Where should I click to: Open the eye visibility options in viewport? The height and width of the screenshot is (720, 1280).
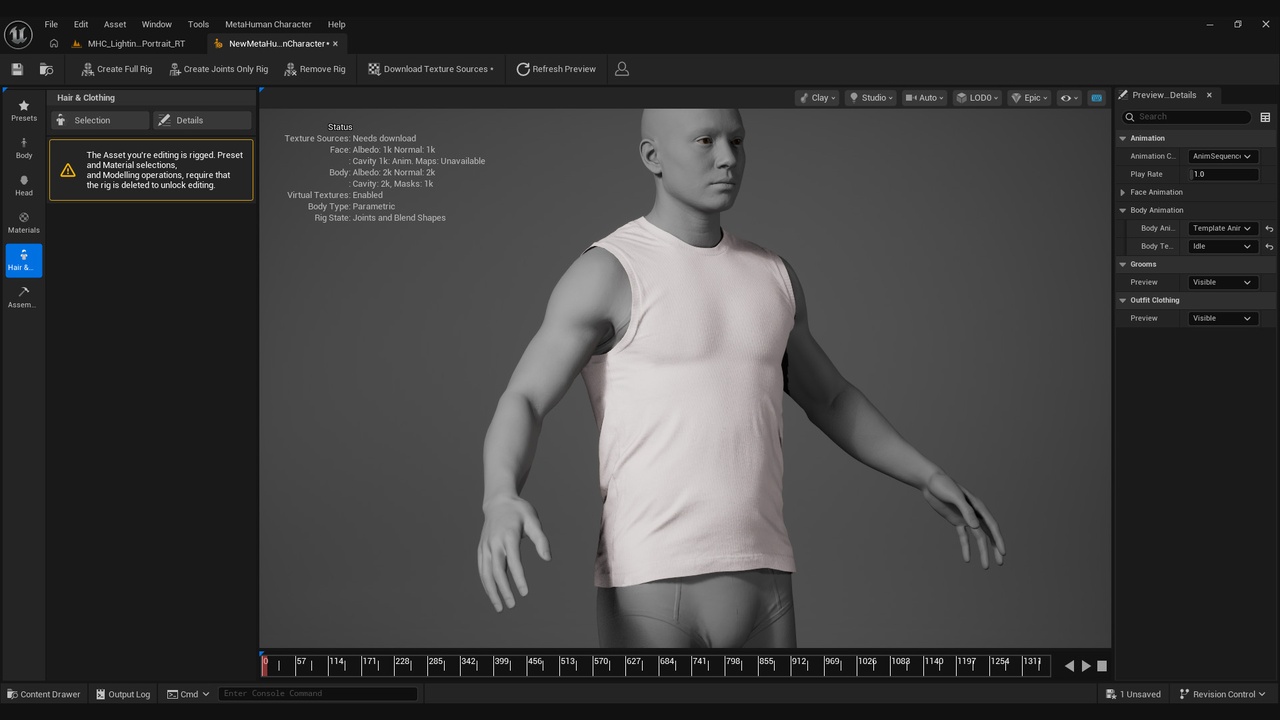point(1069,98)
